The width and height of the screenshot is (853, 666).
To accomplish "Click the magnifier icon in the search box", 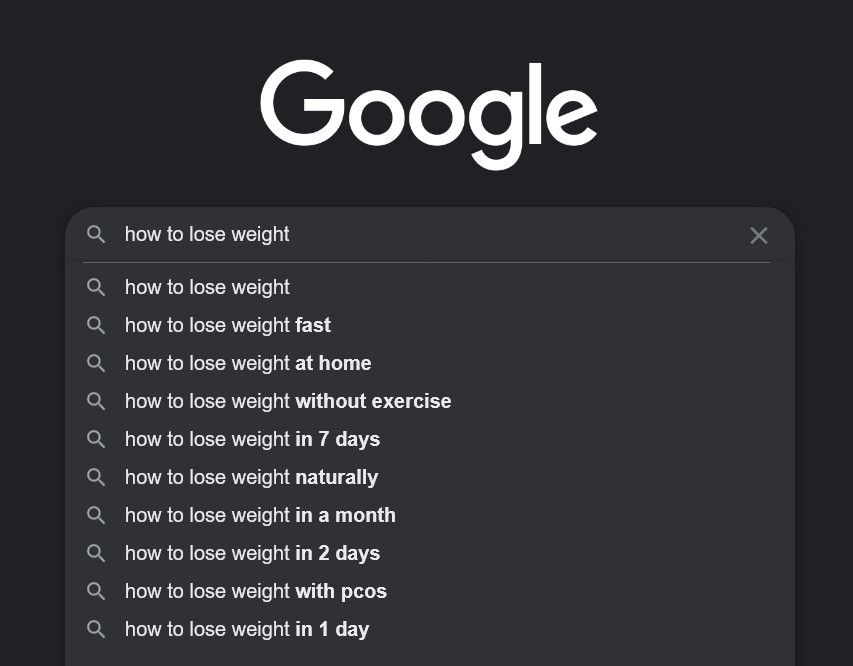I will pyautogui.click(x=96, y=235).
